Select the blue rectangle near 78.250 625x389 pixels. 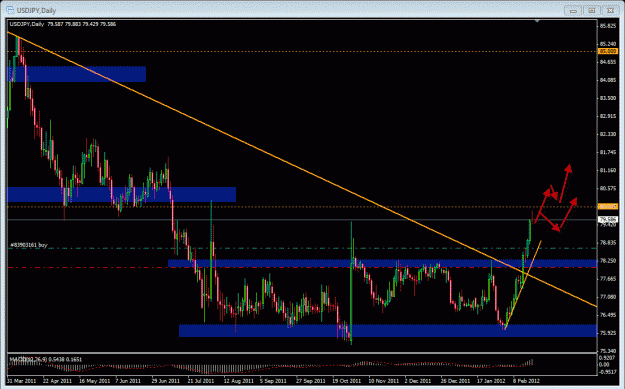click(x=383, y=263)
